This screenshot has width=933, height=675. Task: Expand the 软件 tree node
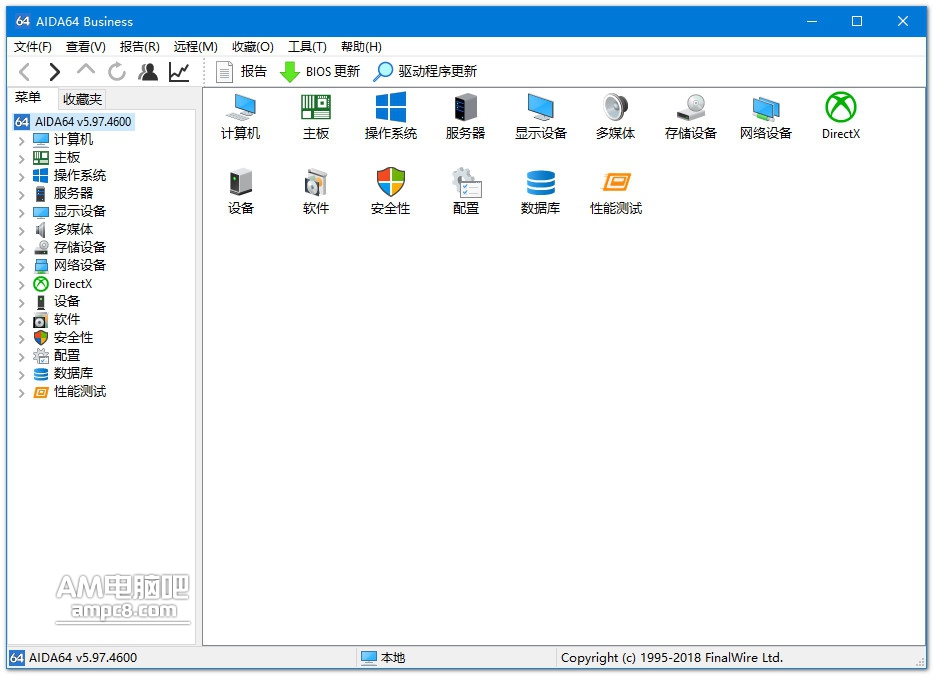pyautogui.click(x=21, y=320)
